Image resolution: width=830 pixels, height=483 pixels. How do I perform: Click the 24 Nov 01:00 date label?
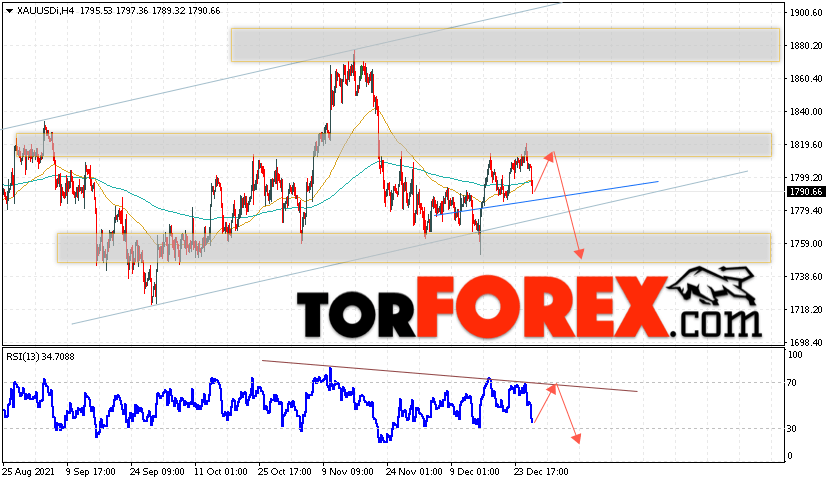414,471
